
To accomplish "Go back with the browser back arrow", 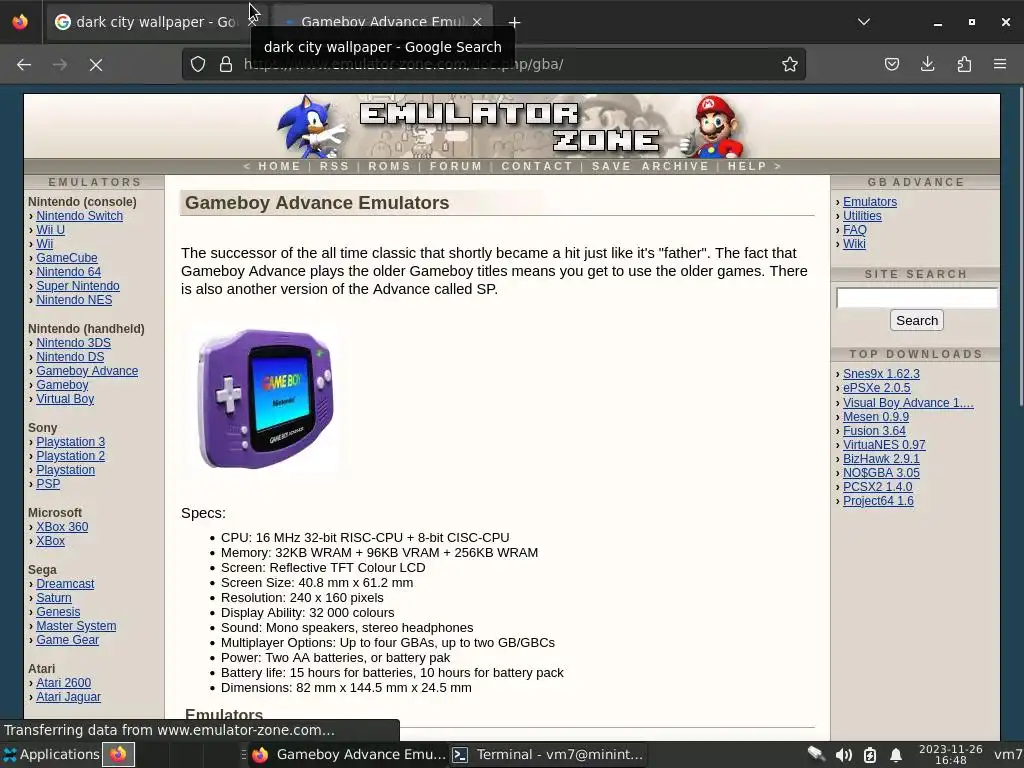I will (24, 65).
